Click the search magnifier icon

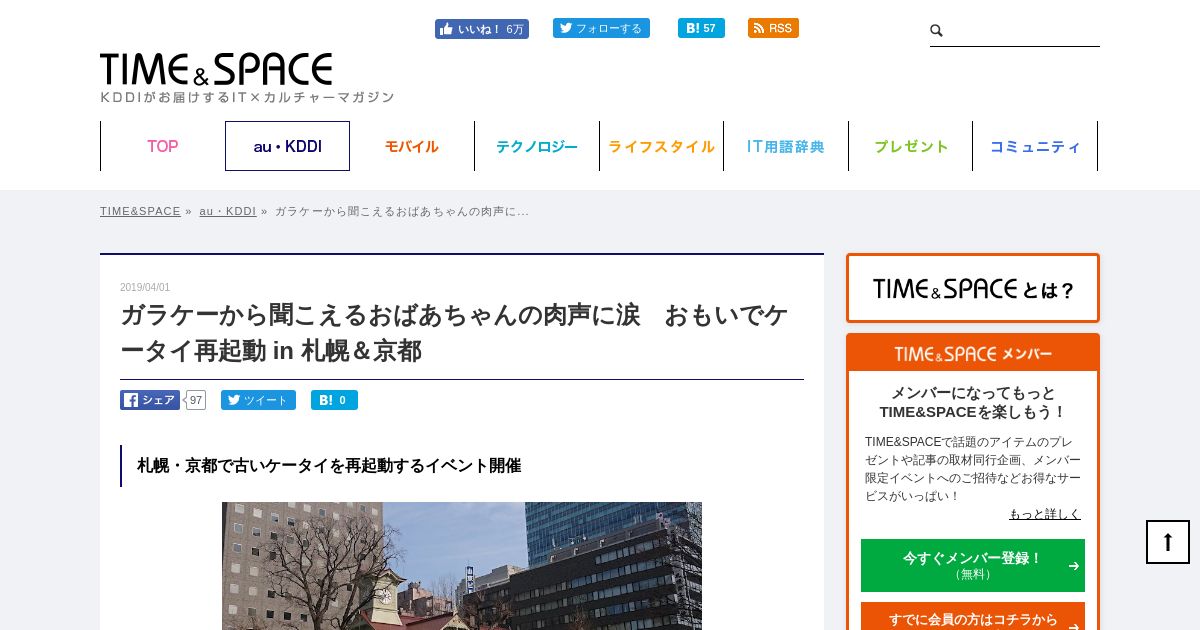coord(937,31)
